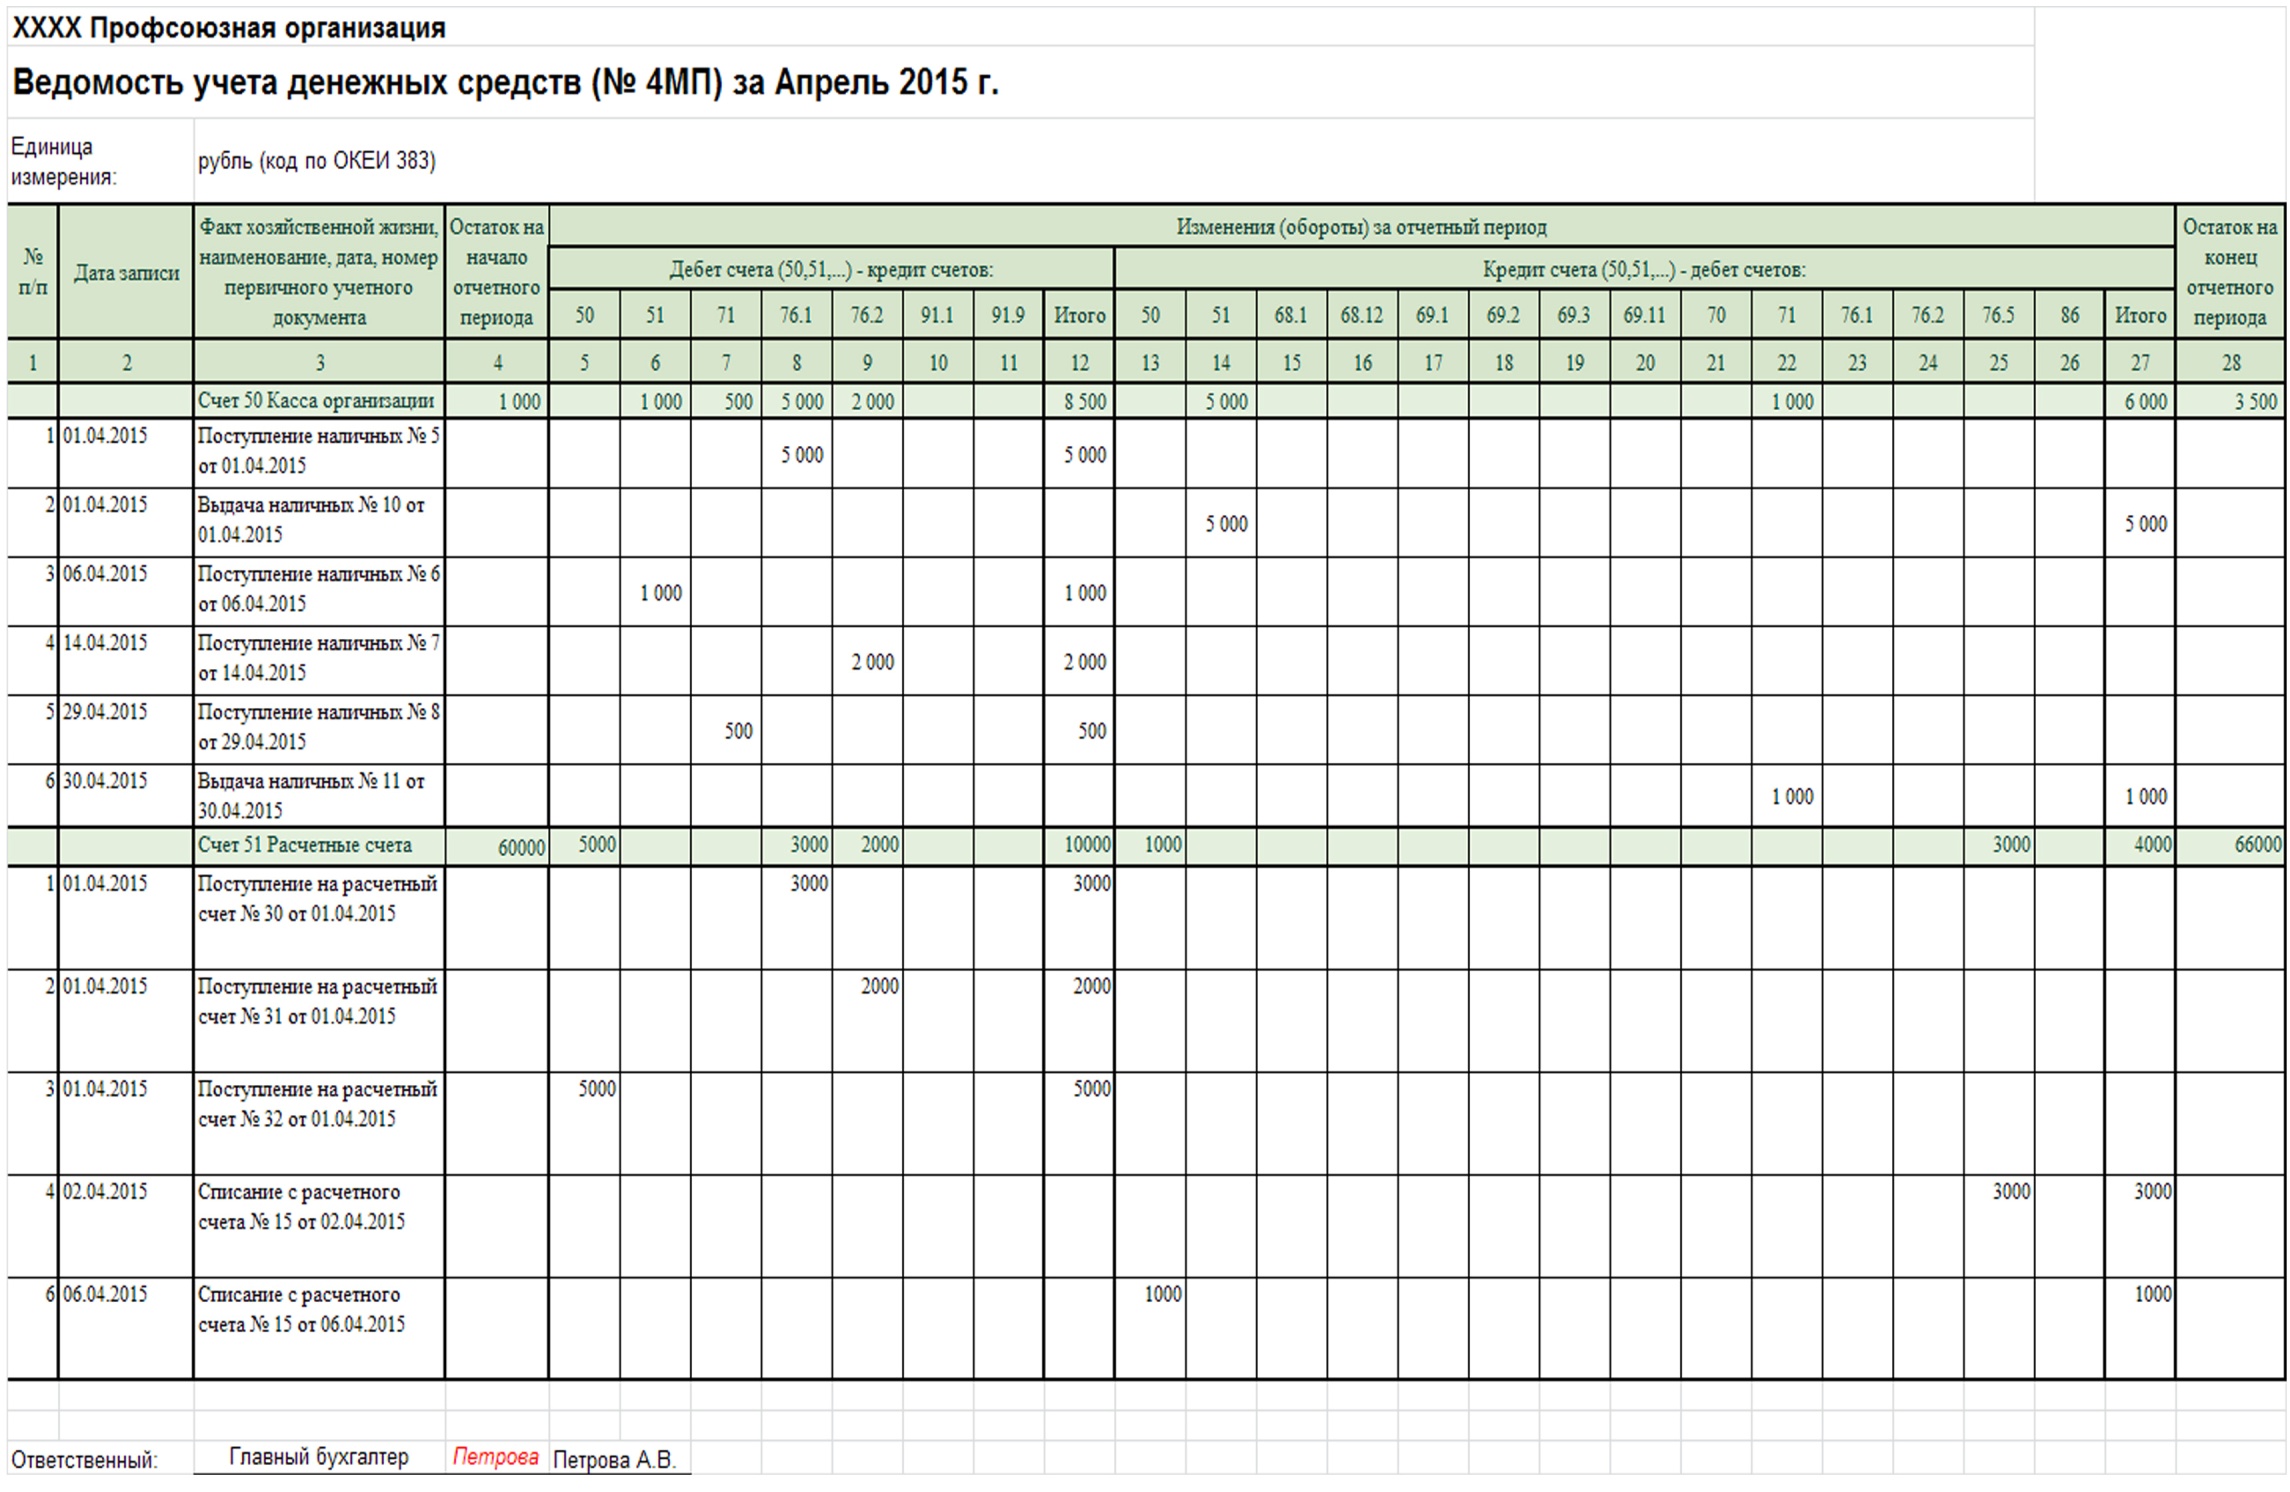Click the 'Кредит счета (50,51,...) - дебет счетов' header
Image resolution: width=2290 pixels, height=1492 pixels.
[1643, 269]
